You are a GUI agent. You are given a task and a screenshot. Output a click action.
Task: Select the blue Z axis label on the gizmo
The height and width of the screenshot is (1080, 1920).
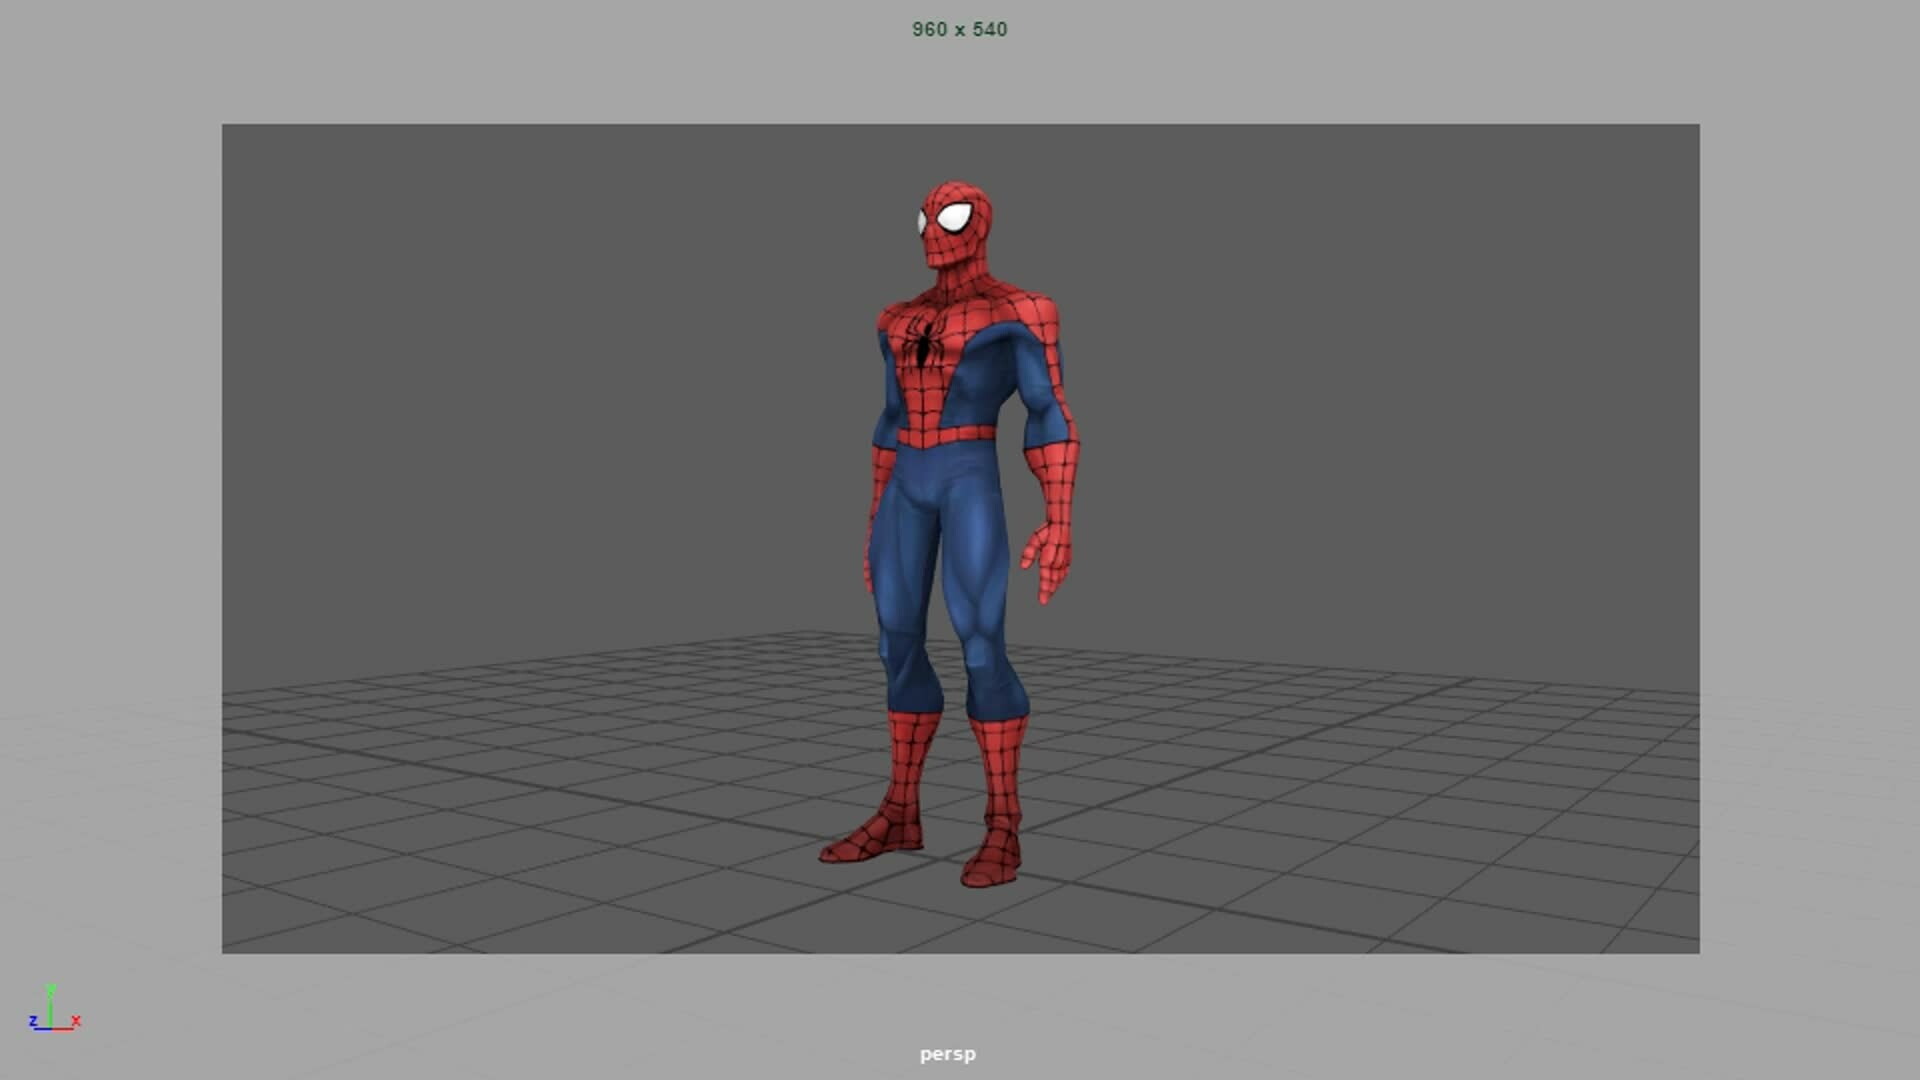pyautogui.click(x=33, y=1021)
